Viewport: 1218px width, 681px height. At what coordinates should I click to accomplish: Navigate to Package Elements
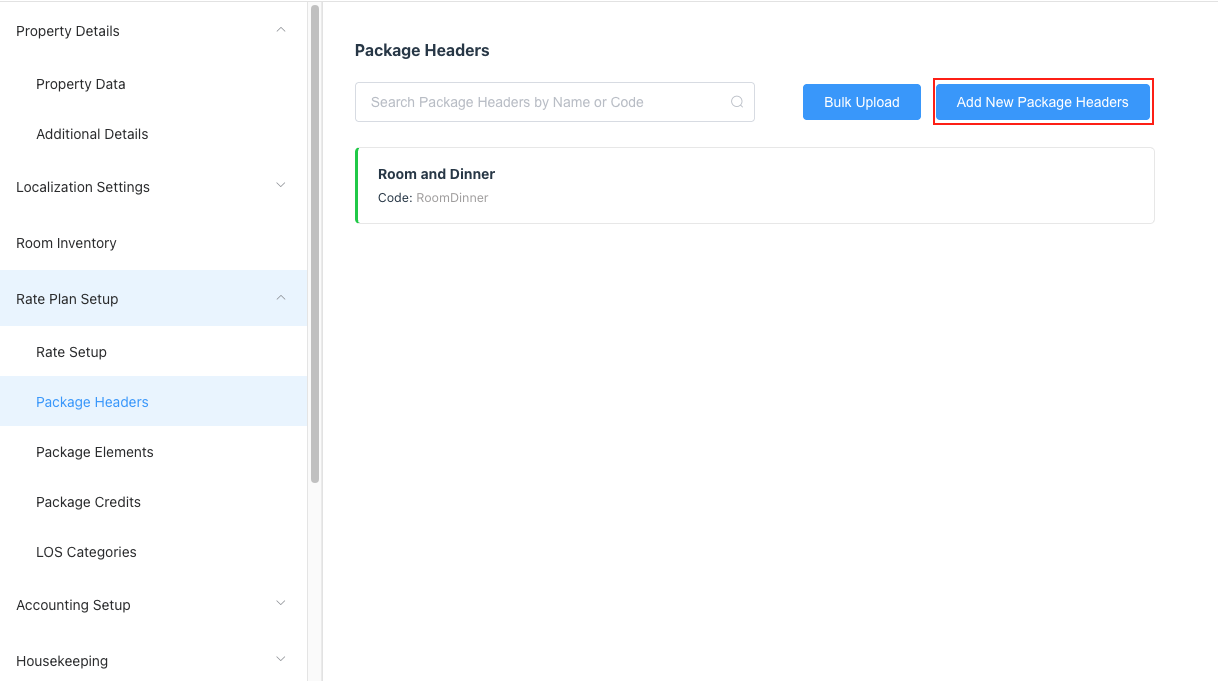coord(95,452)
